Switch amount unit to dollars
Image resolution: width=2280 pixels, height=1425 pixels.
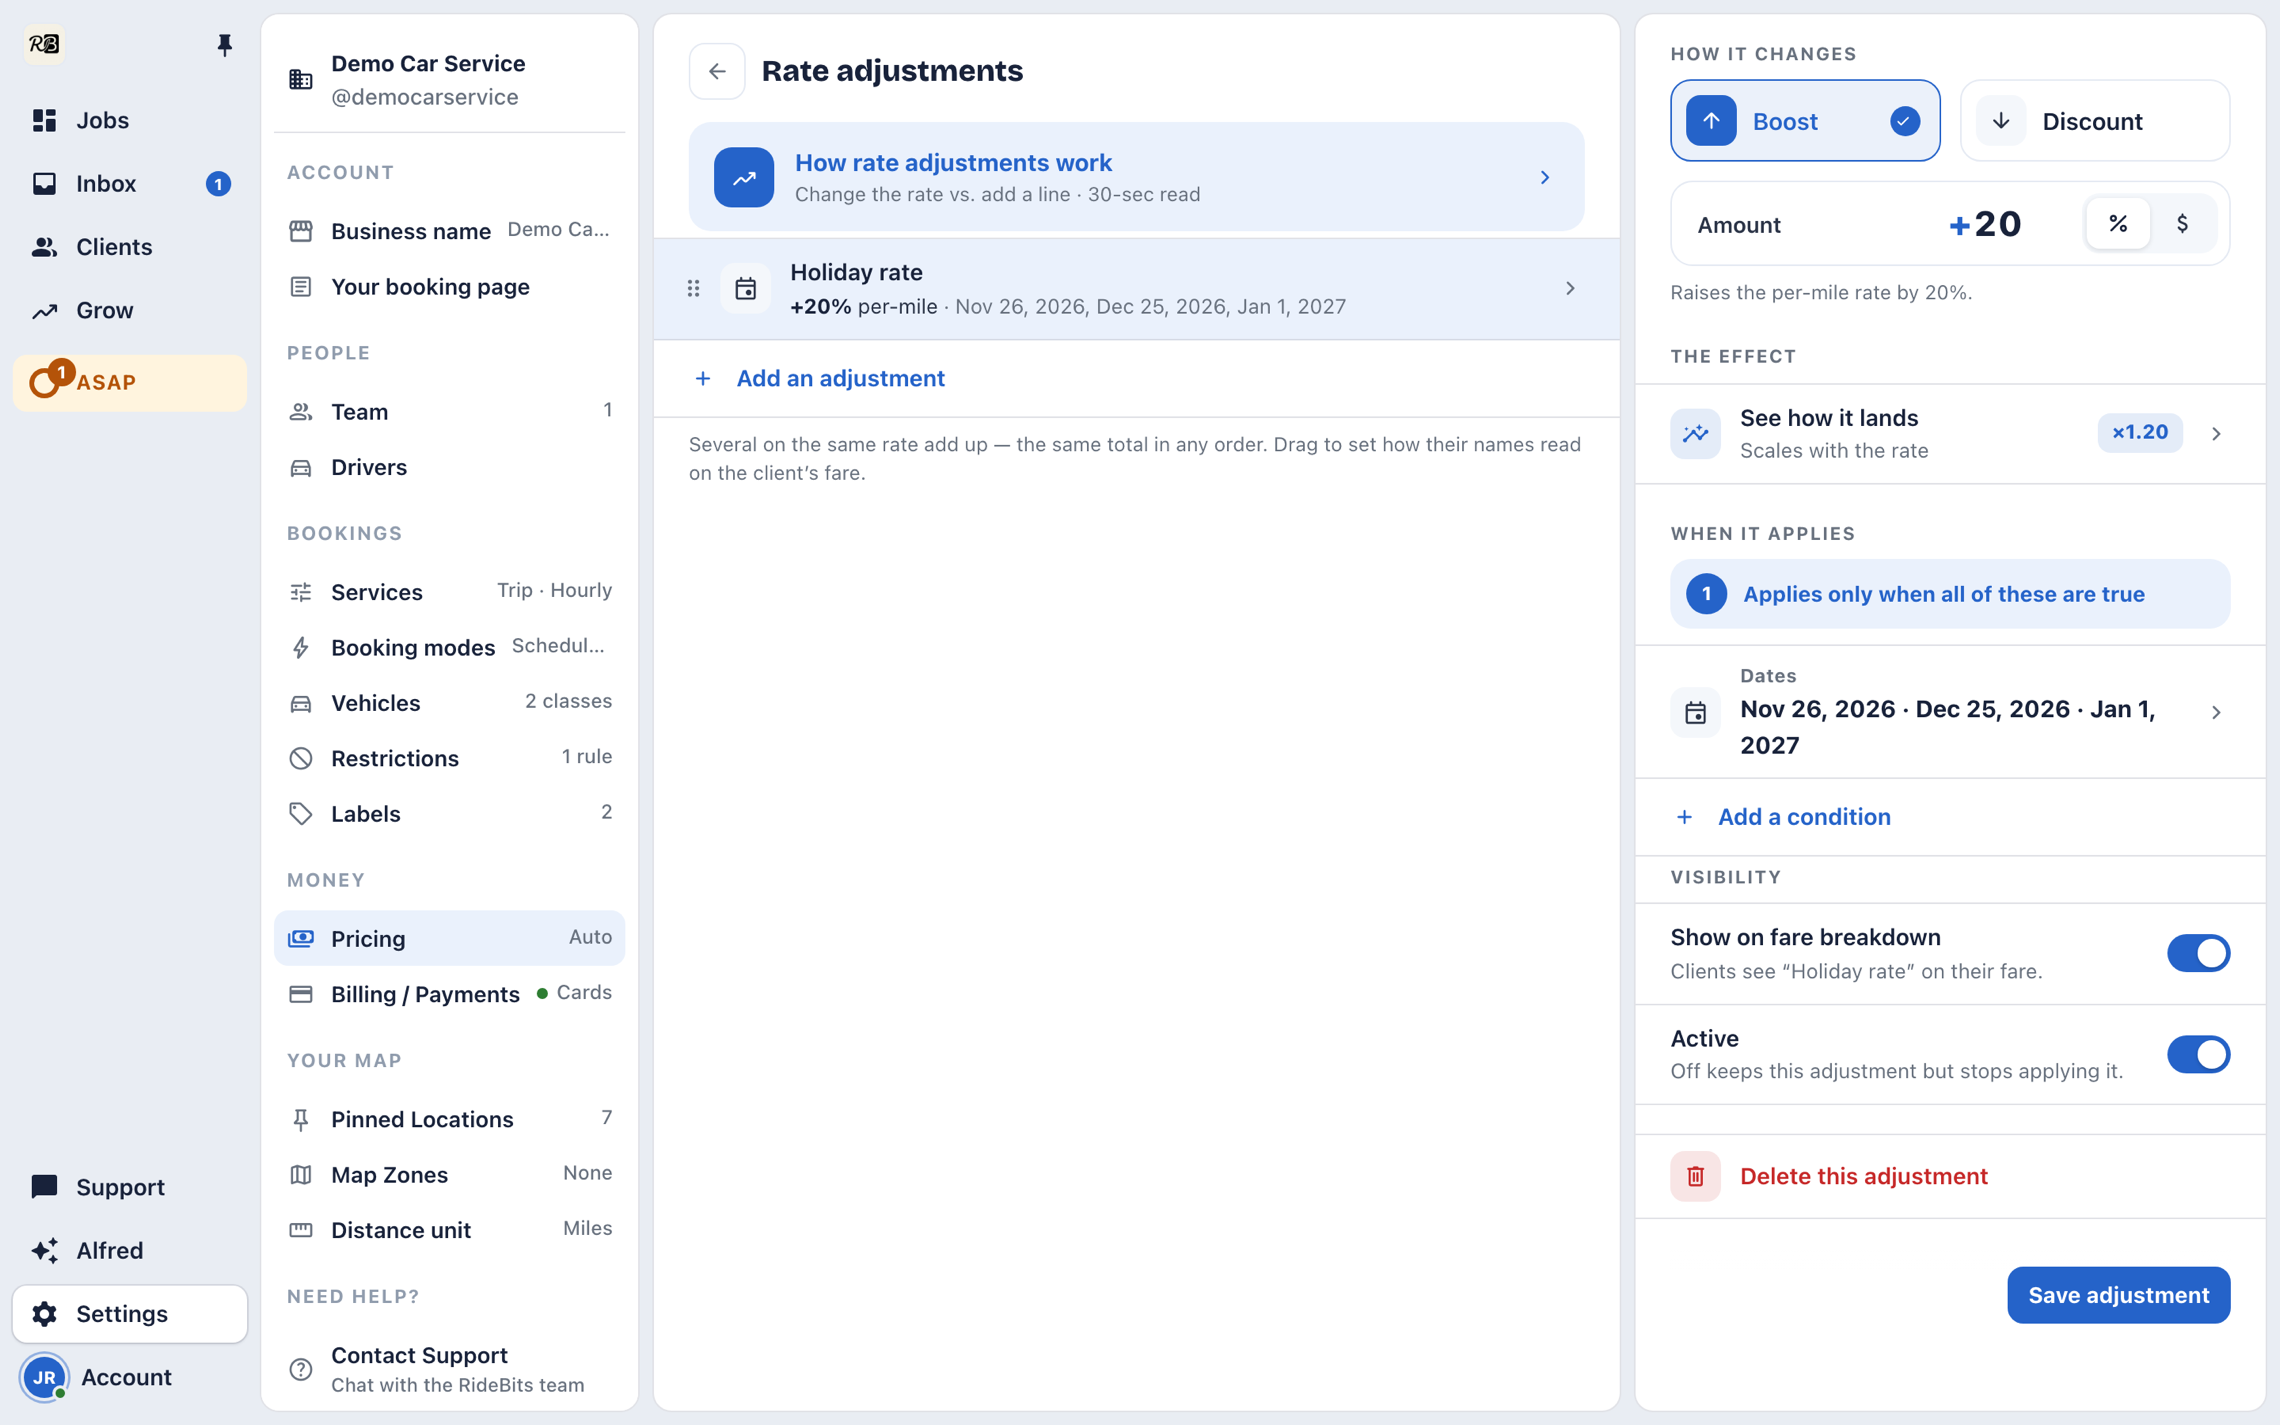pyautogui.click(x=2183, y=224)
